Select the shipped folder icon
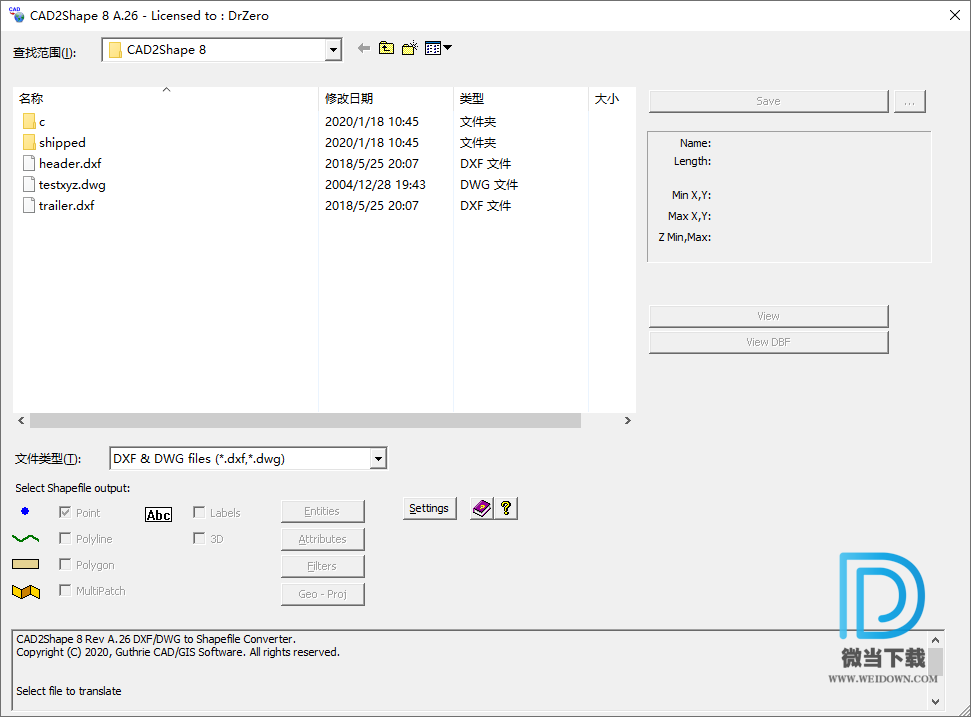 coord(29,142)
